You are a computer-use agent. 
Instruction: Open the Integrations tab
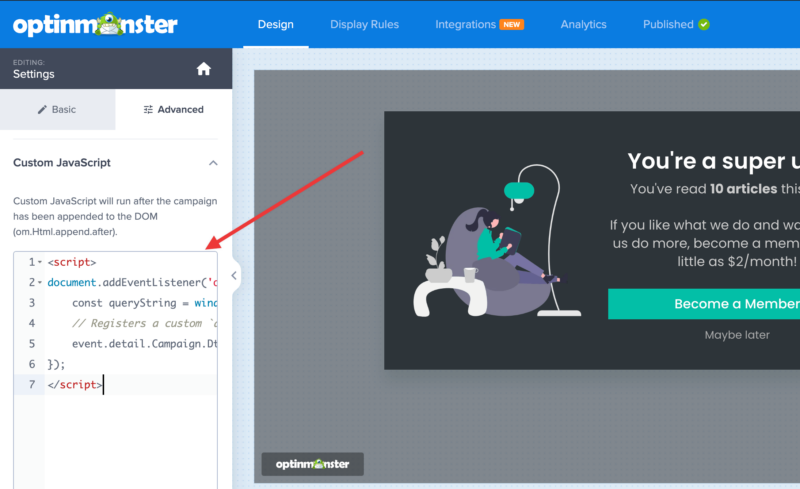click(x=465, y=25)
